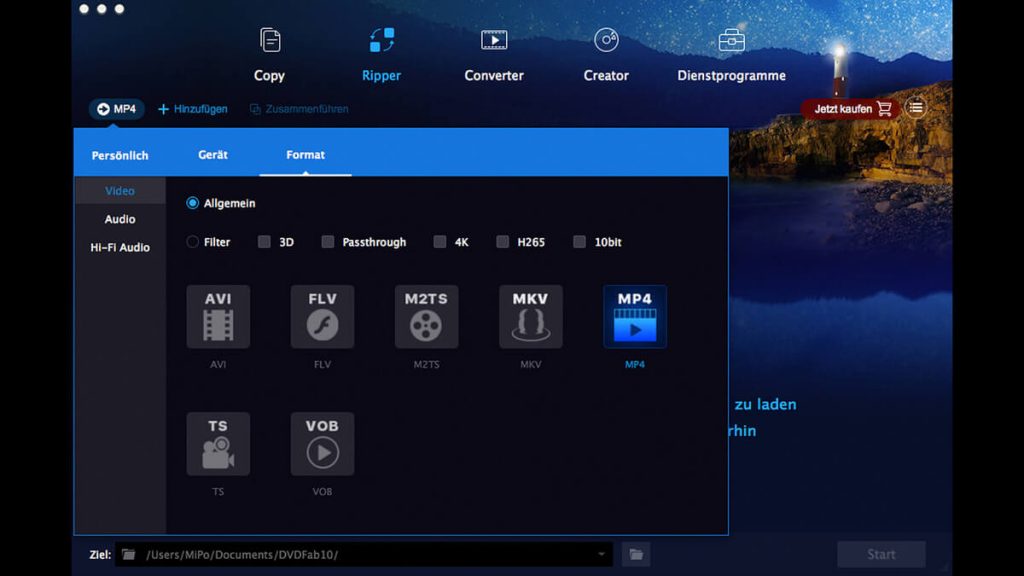Select Video in the sidebar
This screenshot has width=1024, height=576.
[120, 191]
